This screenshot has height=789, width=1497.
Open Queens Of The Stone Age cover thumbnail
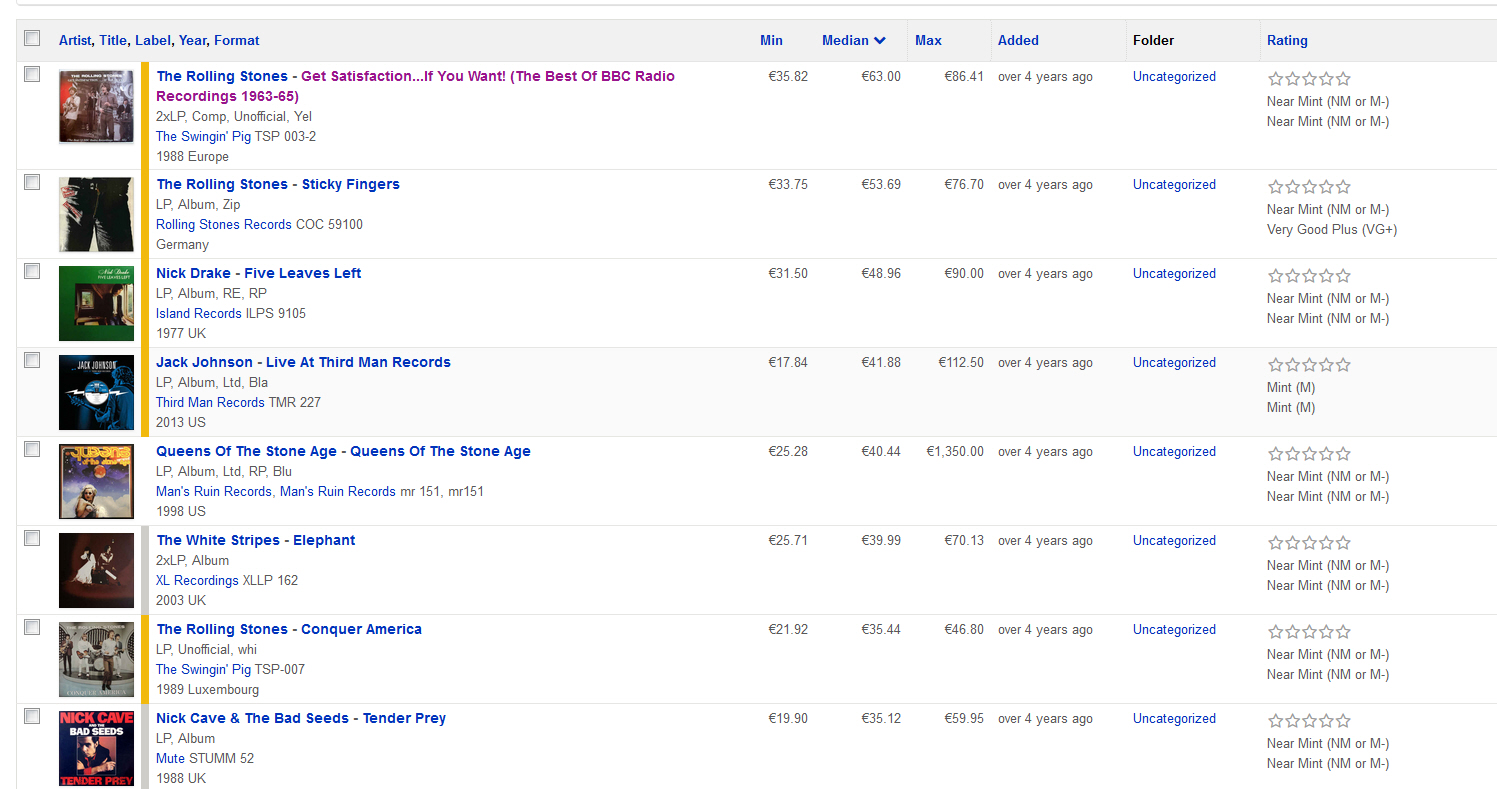pos(96,482)
